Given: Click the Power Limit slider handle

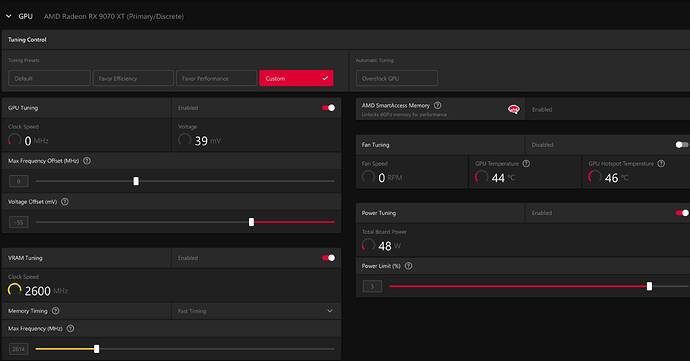Looking at the screenshot, I should (649, 286).
